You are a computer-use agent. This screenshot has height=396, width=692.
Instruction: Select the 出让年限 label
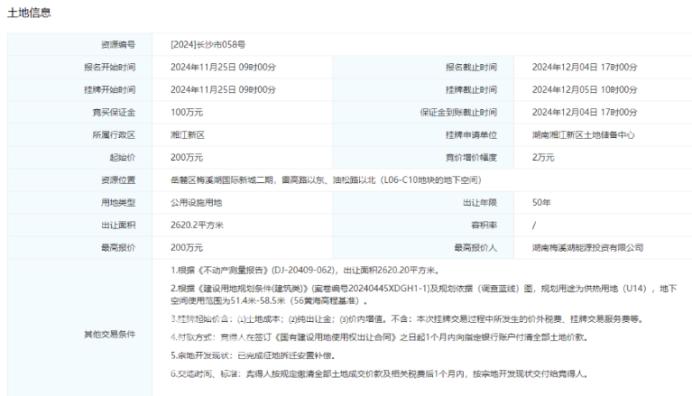pos(480,202)
